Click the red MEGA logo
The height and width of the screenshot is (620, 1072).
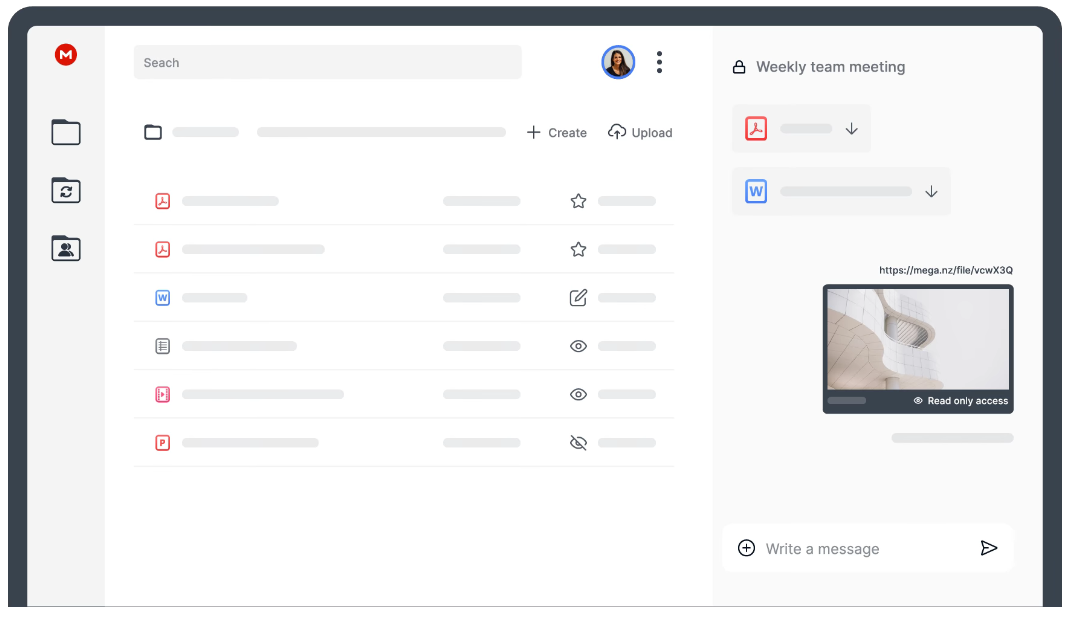point(66,56)
